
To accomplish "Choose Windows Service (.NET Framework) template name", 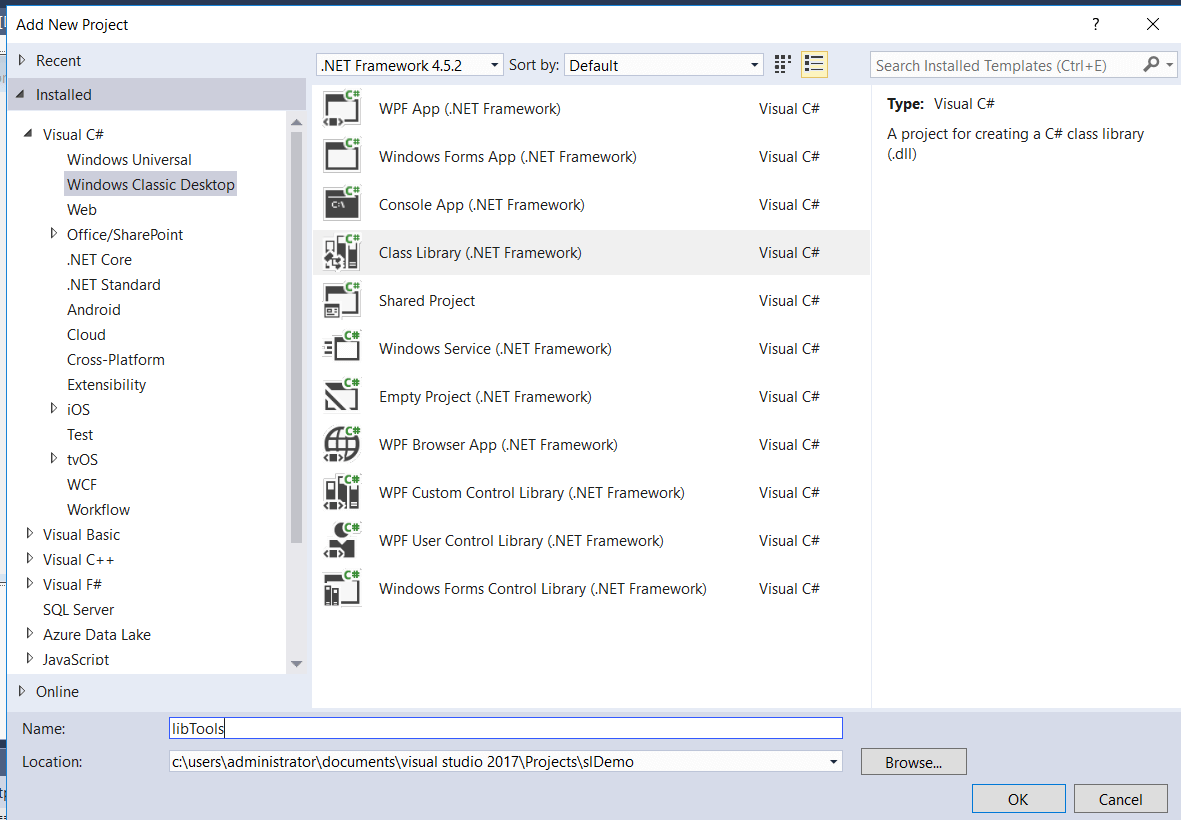I will click(x=495, y=349).
